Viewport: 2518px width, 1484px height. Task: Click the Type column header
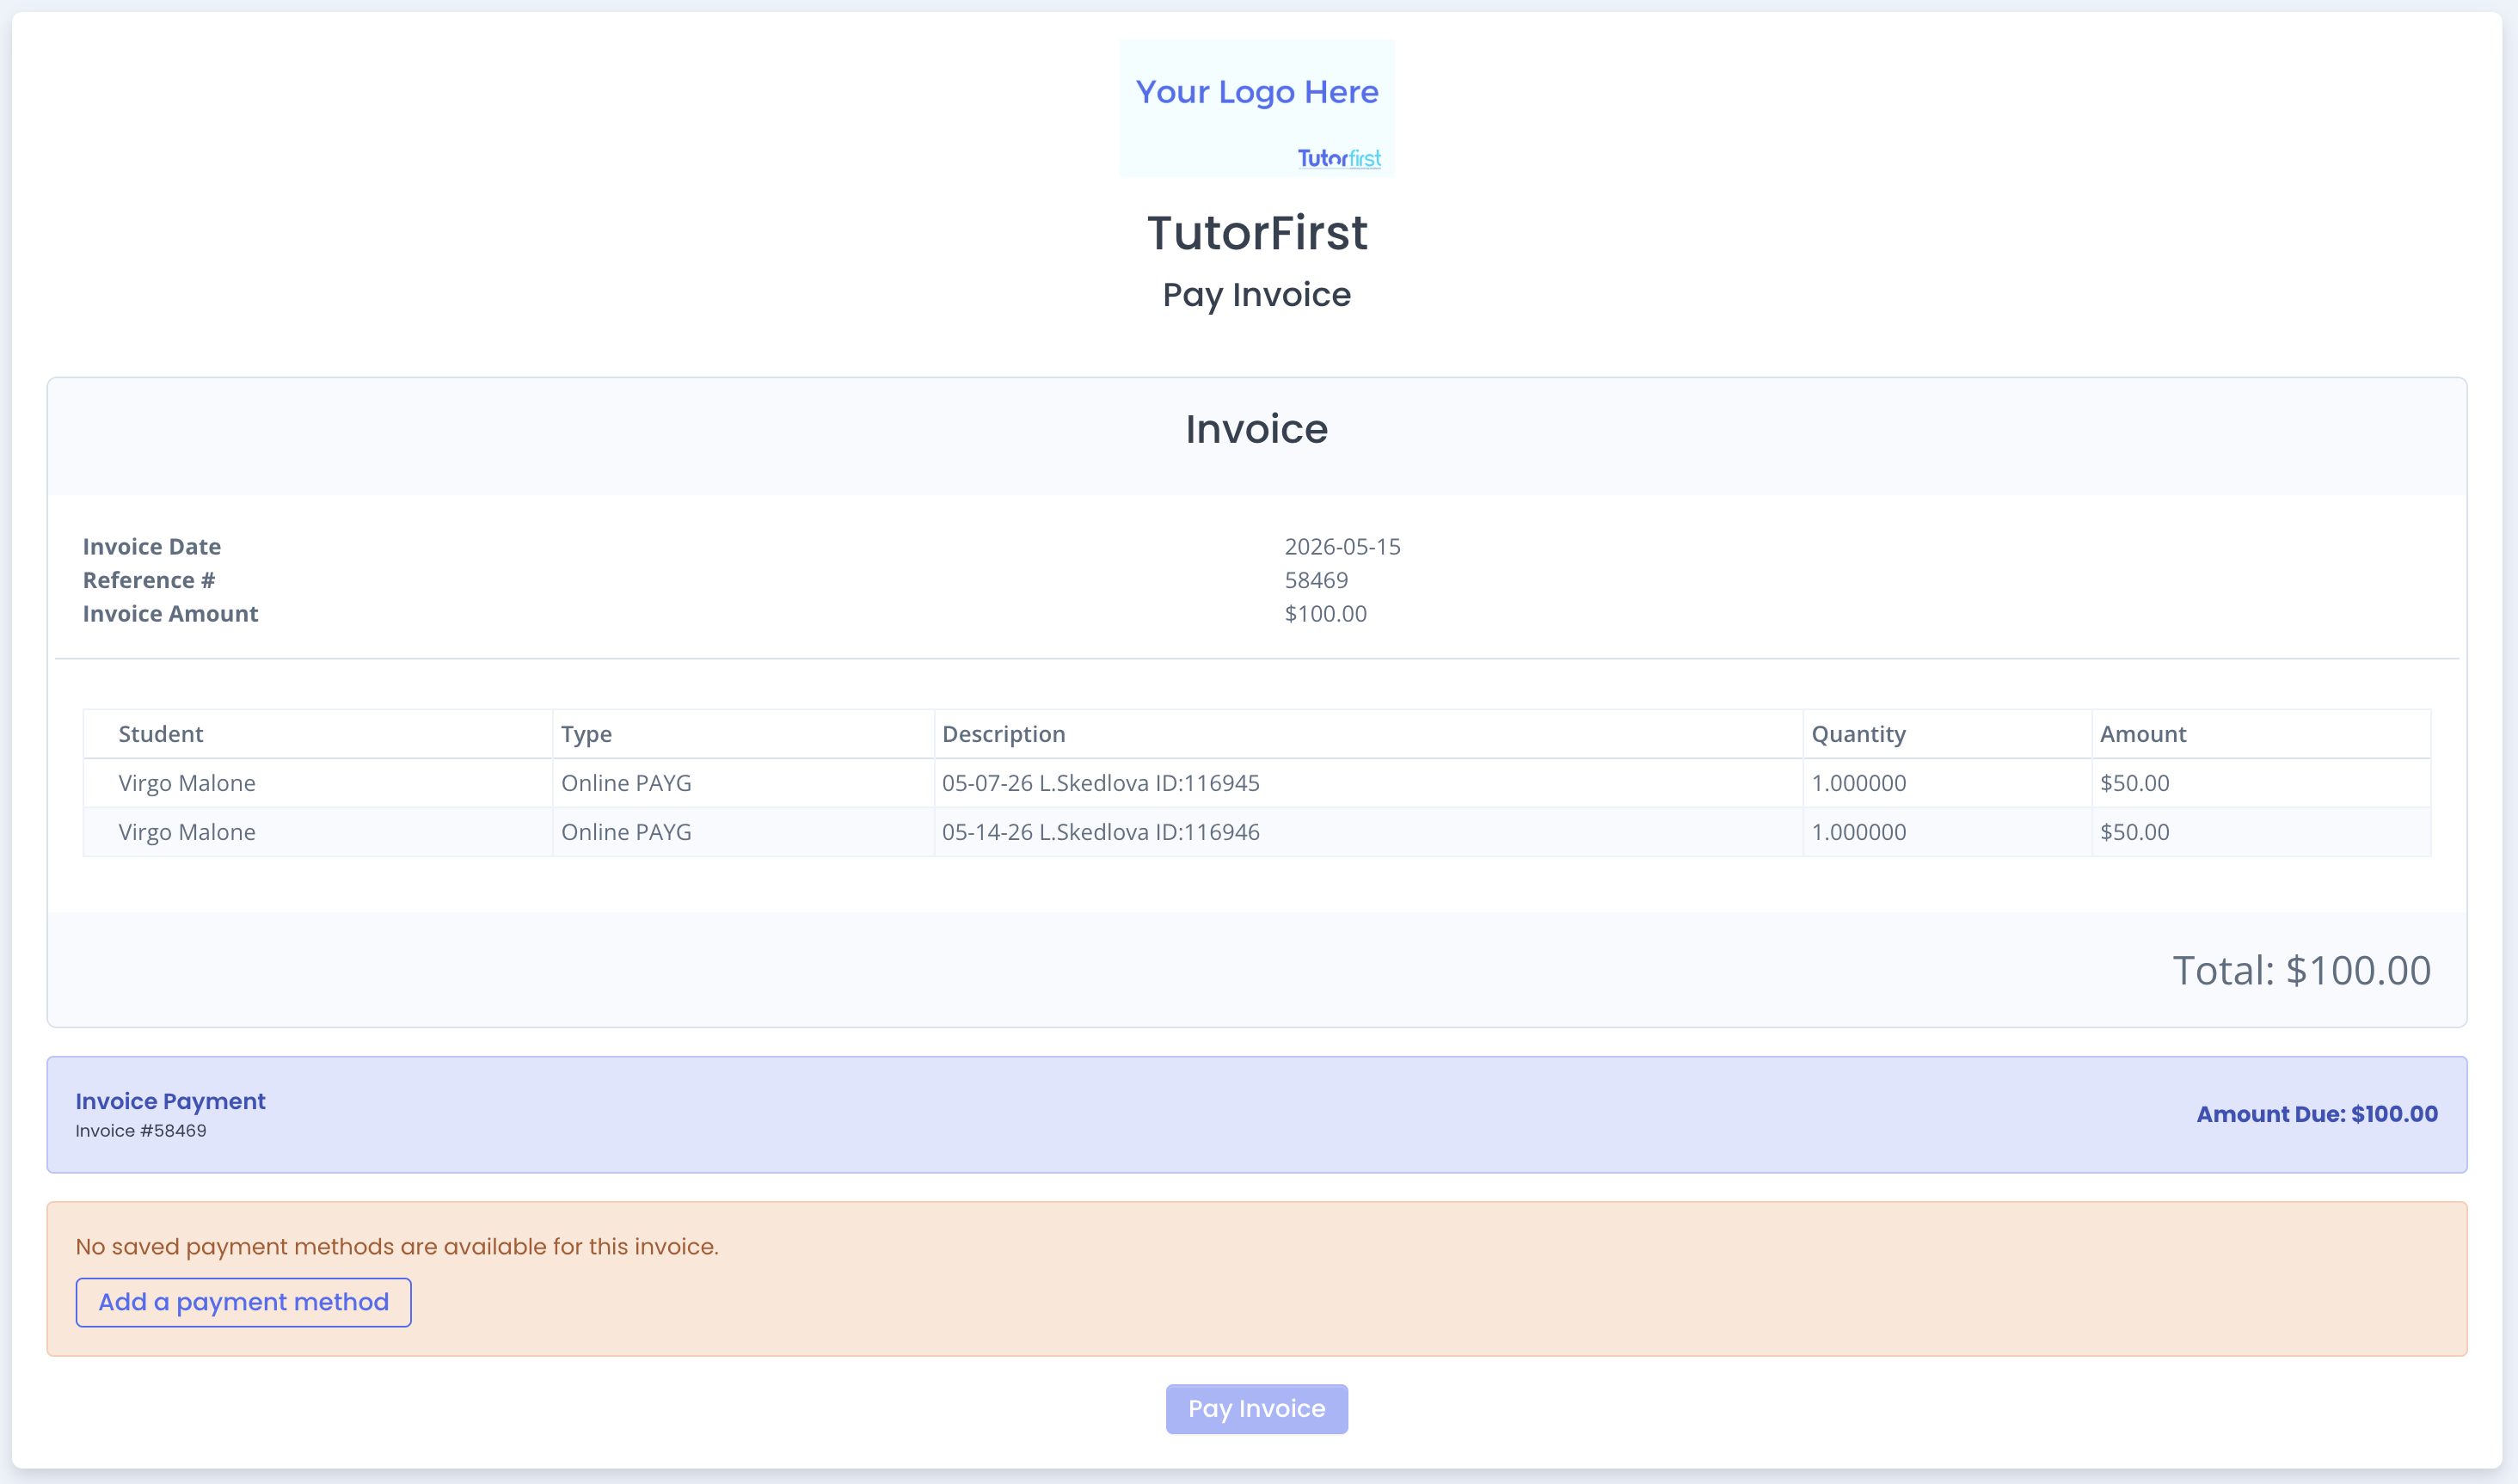tap(586, 734)
